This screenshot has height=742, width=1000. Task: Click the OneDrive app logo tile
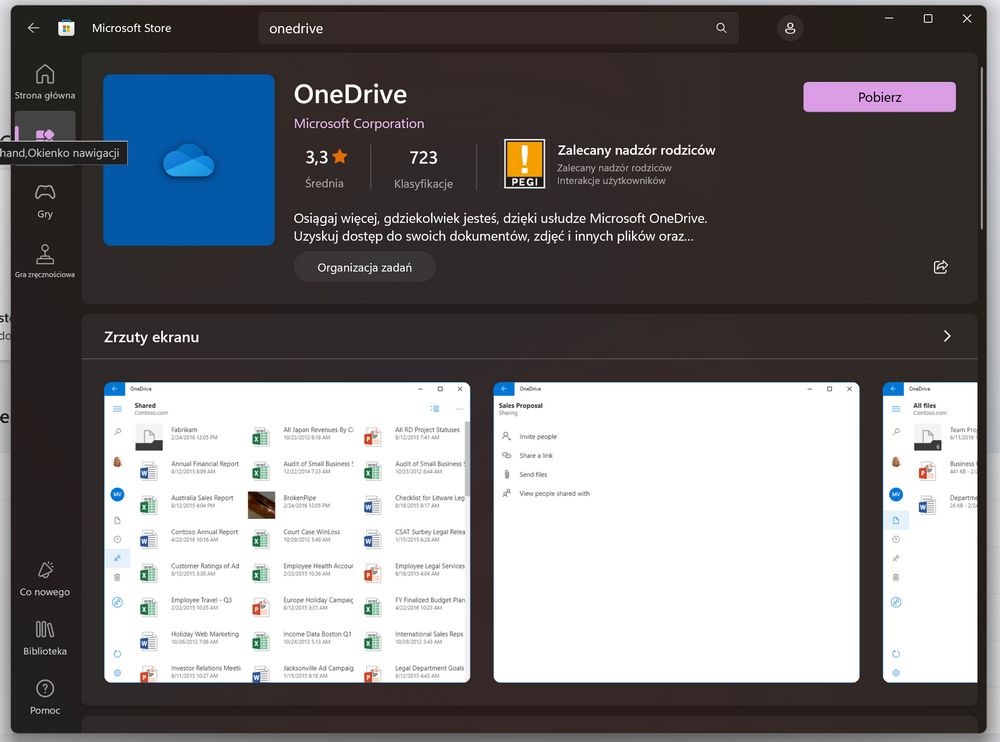[x=189, y=160]
